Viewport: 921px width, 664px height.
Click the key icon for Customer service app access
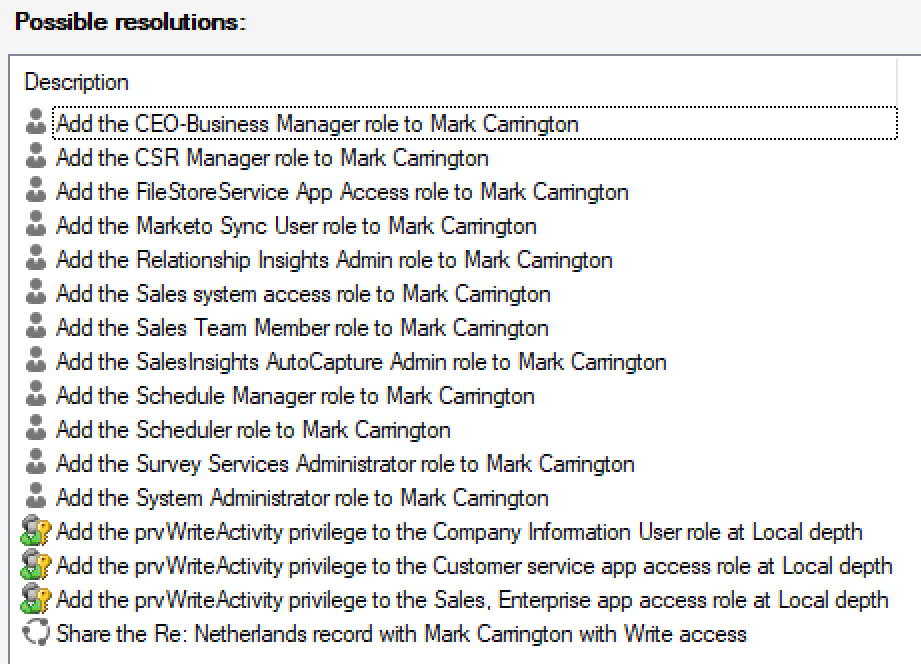[36, 566]
